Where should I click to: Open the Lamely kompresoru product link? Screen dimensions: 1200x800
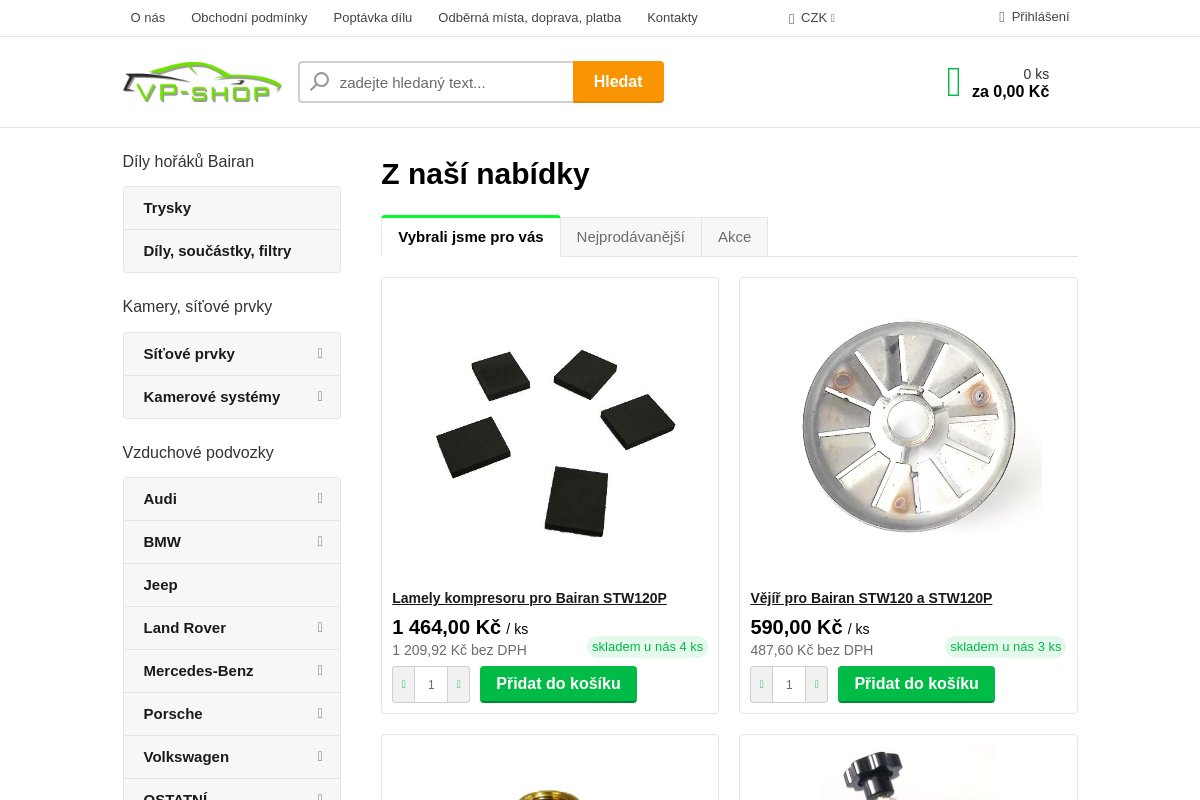click(529, 598)
